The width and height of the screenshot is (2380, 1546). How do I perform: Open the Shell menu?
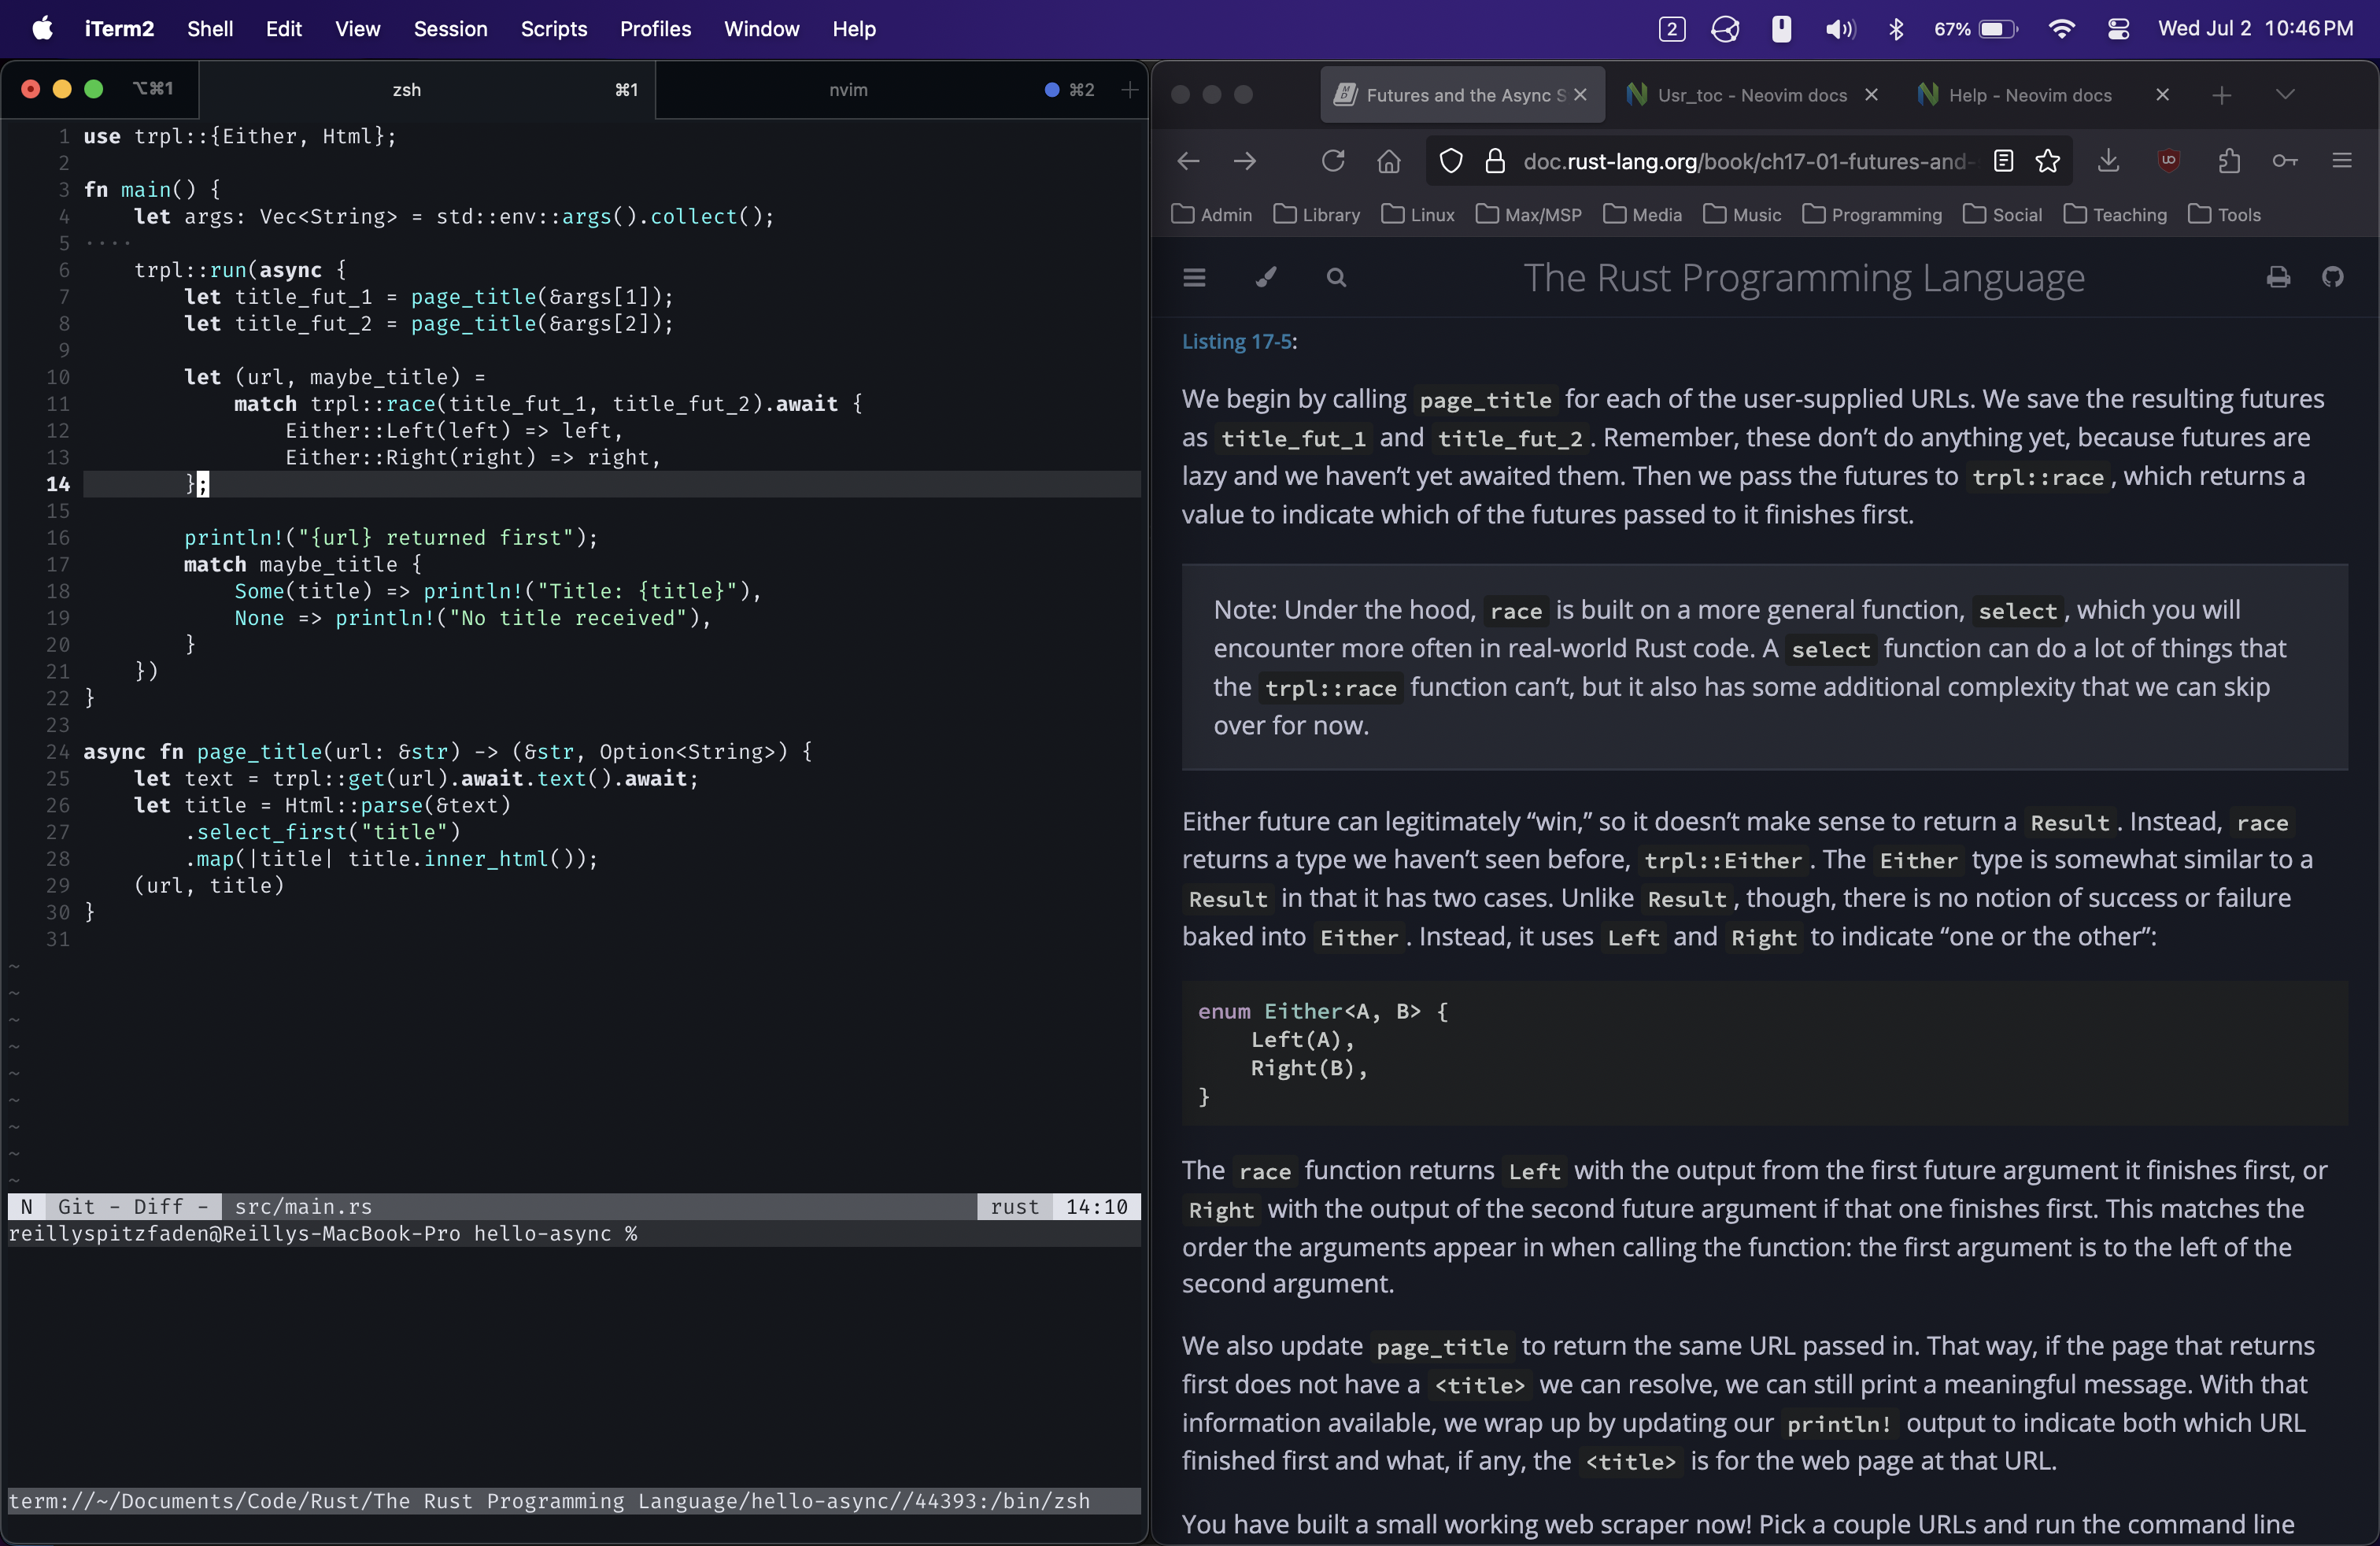pyautogui.click(x=210, y=29)
